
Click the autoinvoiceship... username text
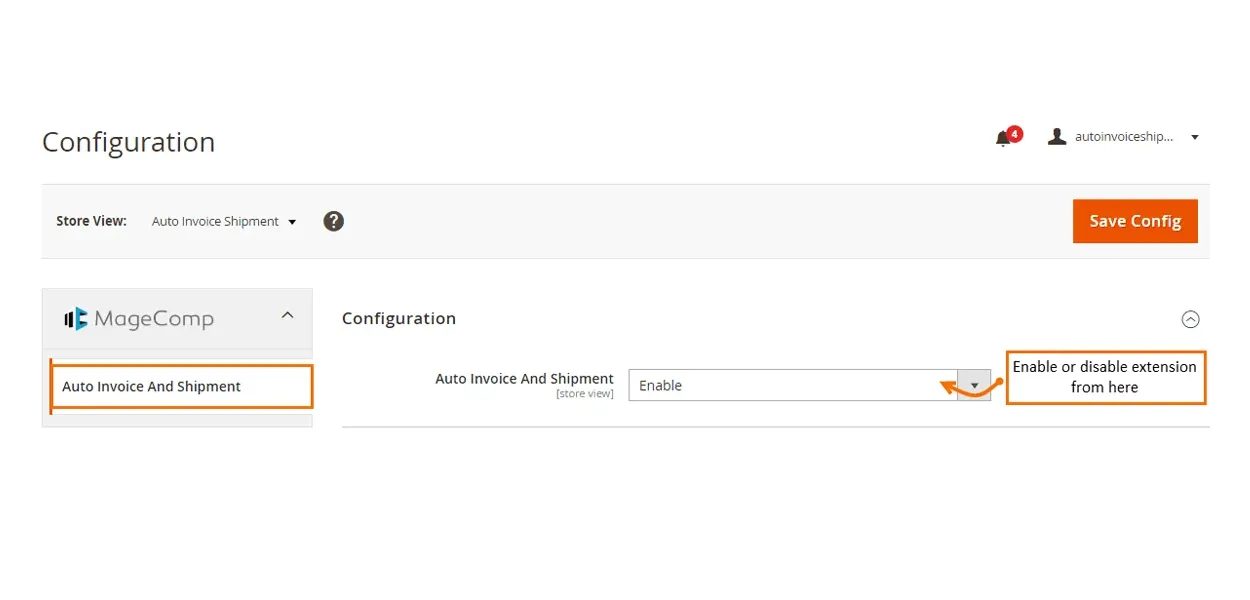[1123, 137]
